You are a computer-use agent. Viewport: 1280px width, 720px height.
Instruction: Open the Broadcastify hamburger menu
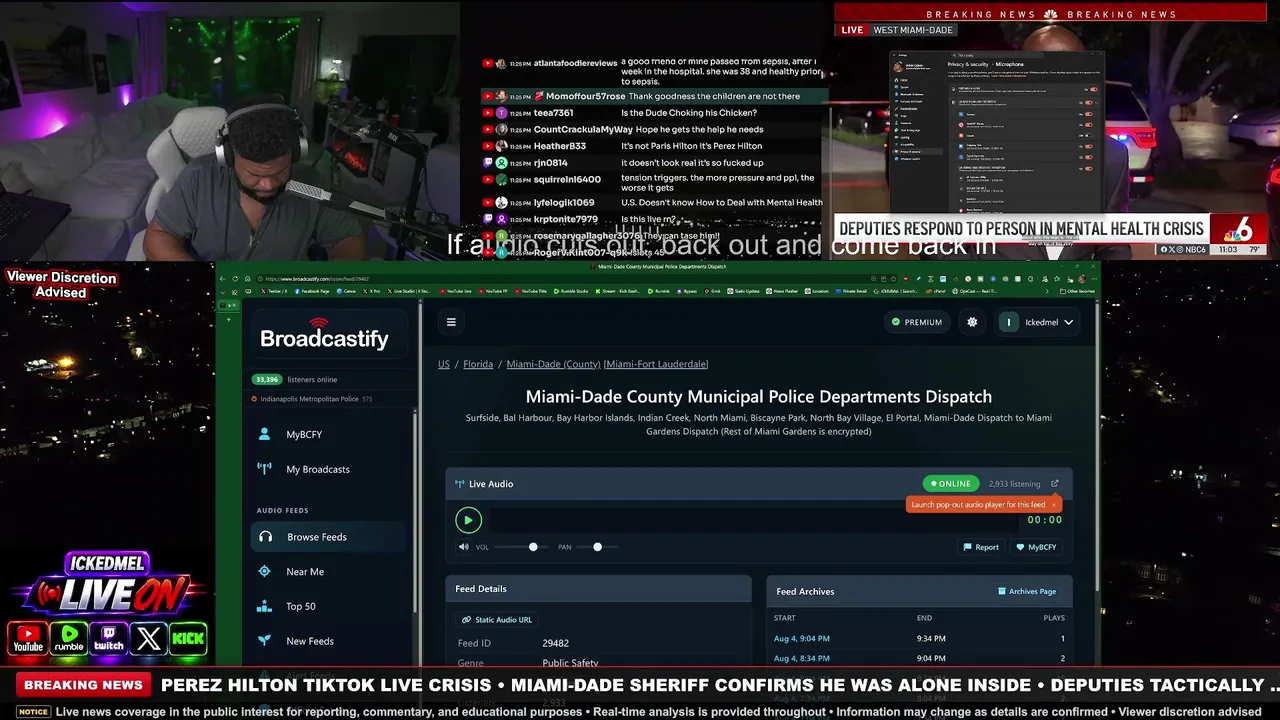tap(451, 322)
